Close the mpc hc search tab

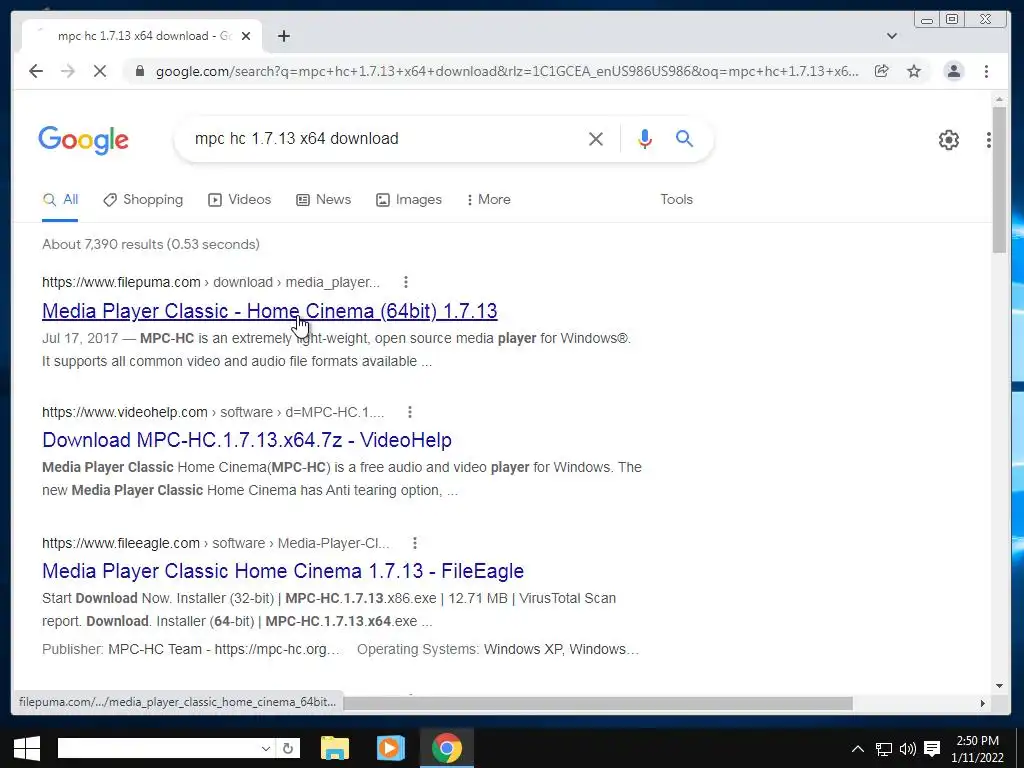[246, 36]
